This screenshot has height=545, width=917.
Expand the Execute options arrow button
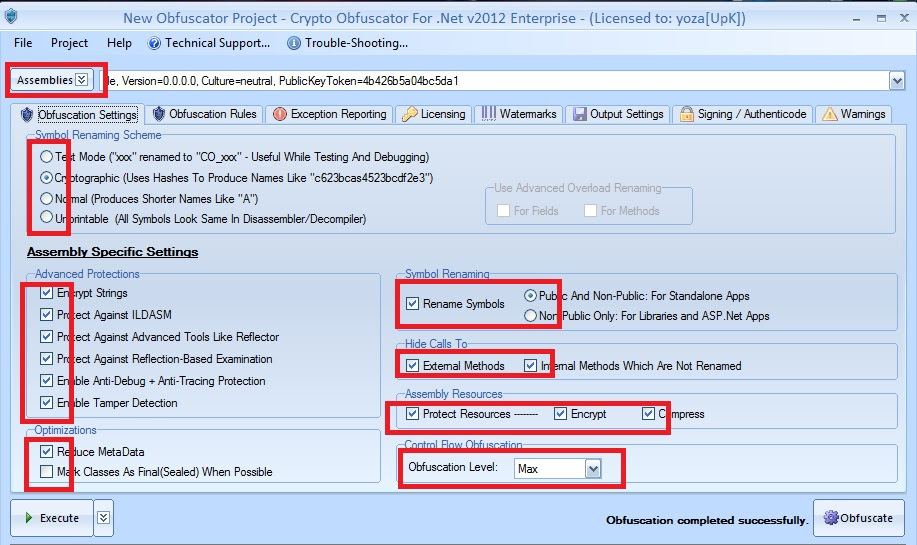pyautogui.click(x=104, y=518)
